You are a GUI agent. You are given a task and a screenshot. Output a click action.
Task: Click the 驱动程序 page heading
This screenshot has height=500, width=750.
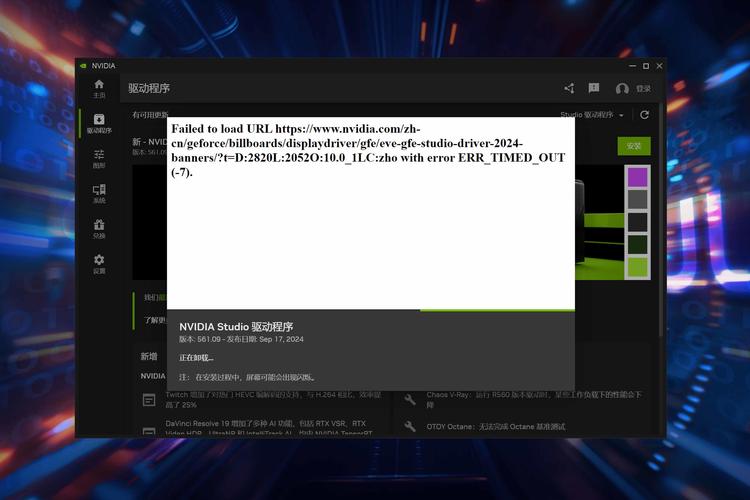[x=149, y=89]
